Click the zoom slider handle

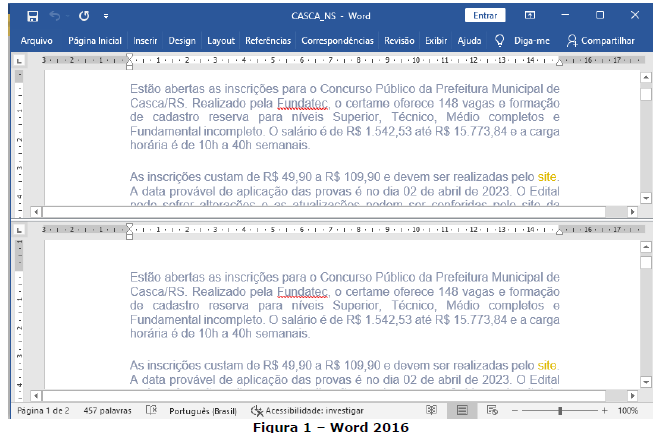[560, 411]
